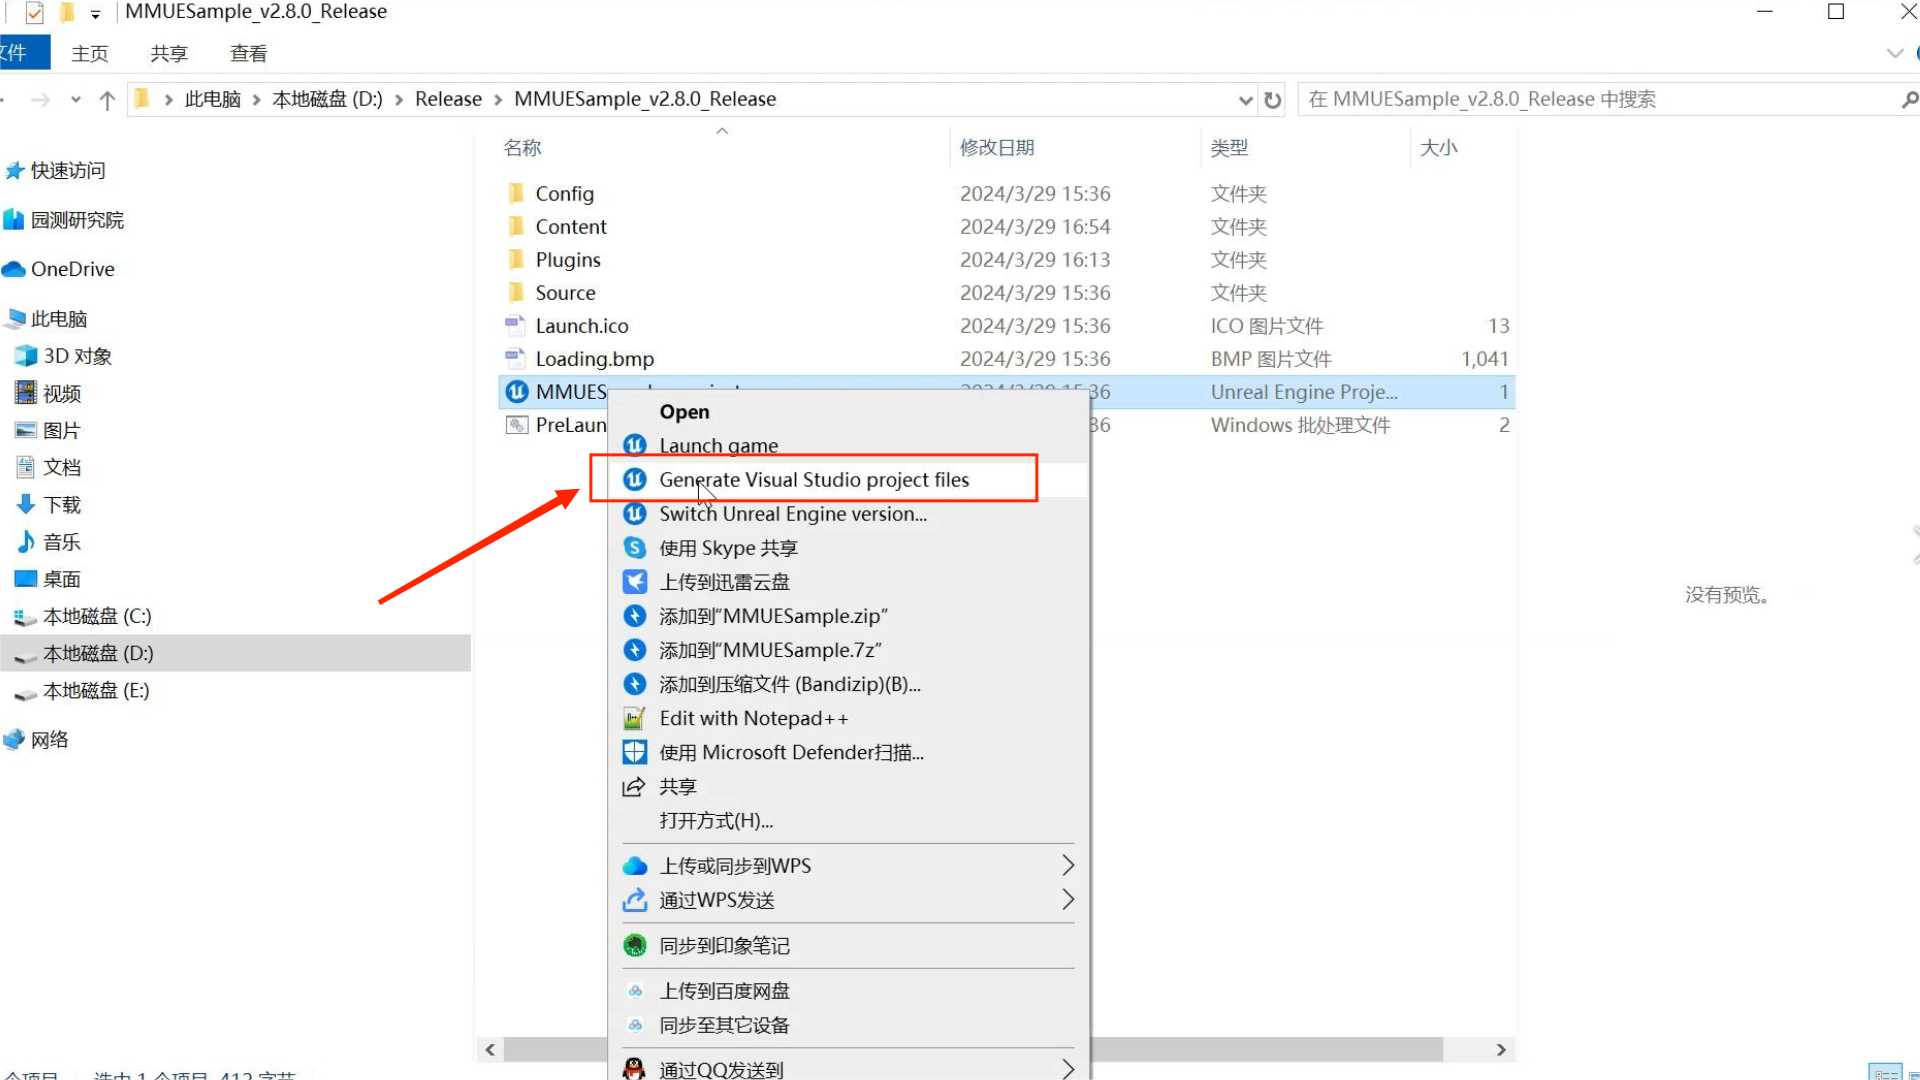Sort by 类型 column header
The image size is (1920, 1080).
1229,148
